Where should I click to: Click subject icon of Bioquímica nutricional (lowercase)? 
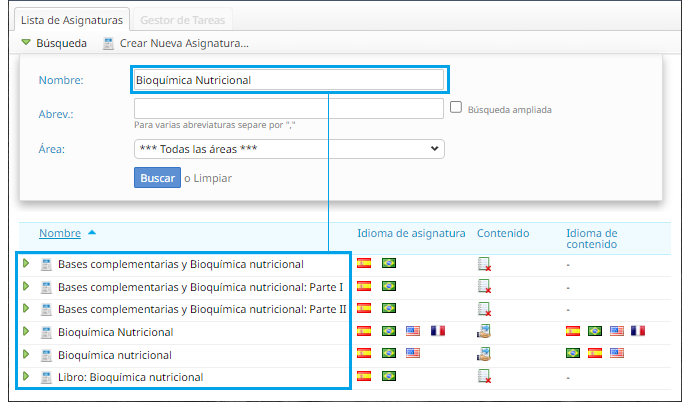pos(46,355)
